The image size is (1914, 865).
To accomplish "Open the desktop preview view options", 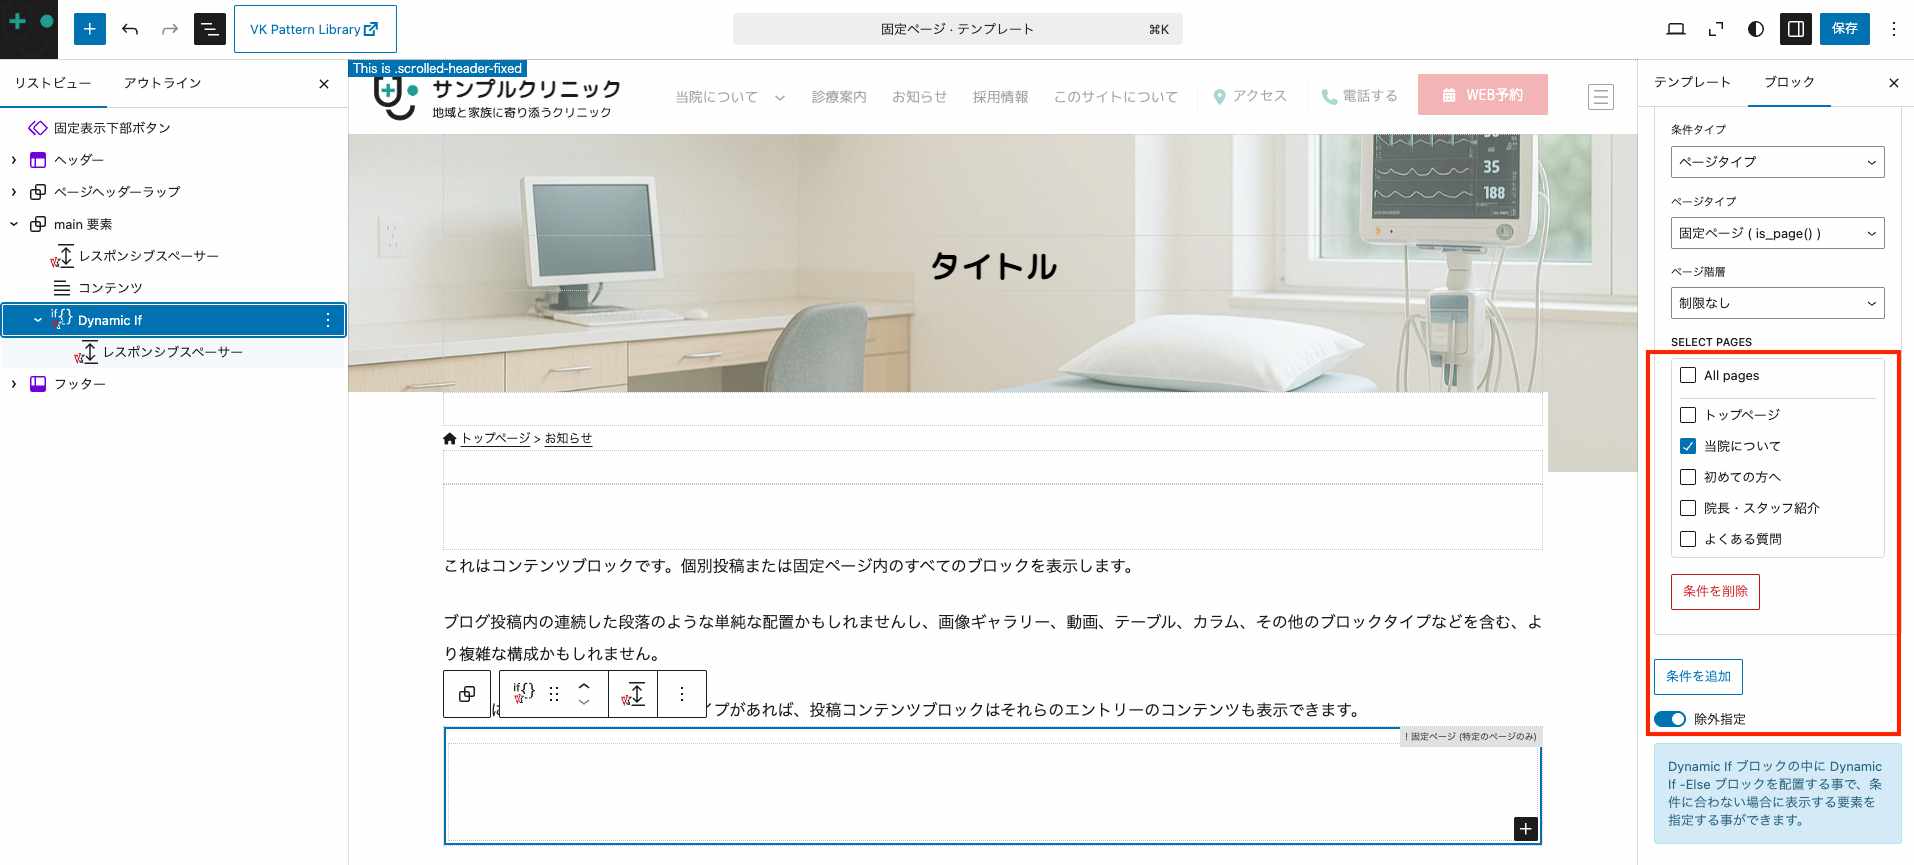I will tap(1676, 29).
